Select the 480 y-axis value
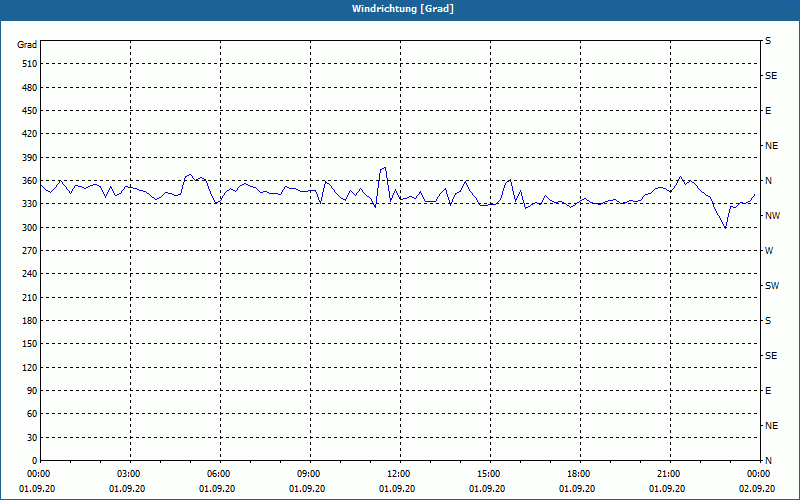Screen dimensions: 800x500 (30, 88)
